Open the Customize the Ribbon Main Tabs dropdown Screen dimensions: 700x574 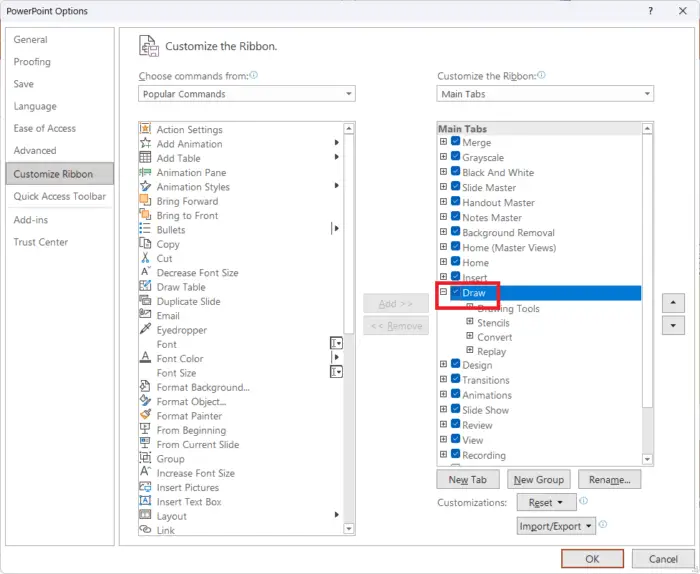tap(545, 94)
